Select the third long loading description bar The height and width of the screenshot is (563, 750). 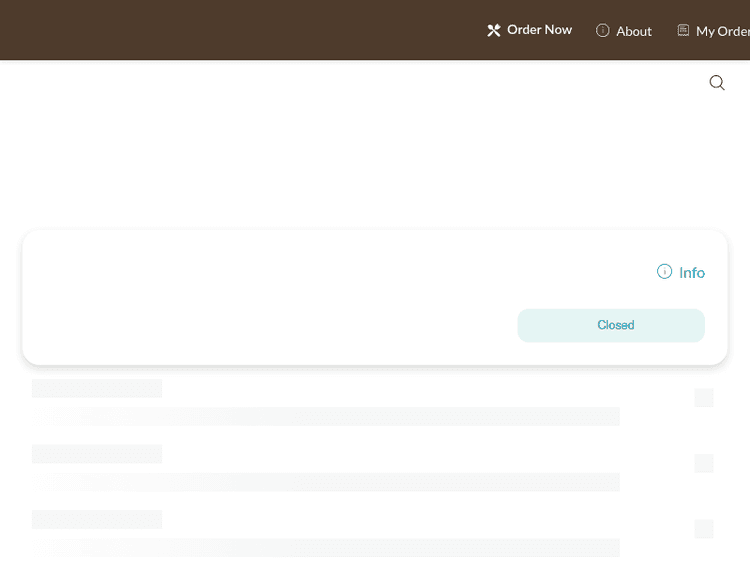coord(326,547)
